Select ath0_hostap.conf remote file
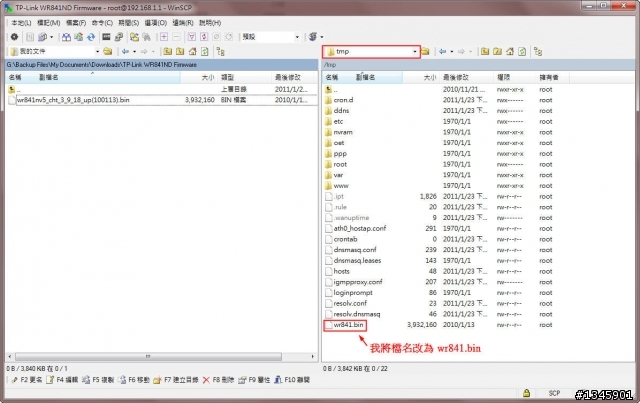 360,228
